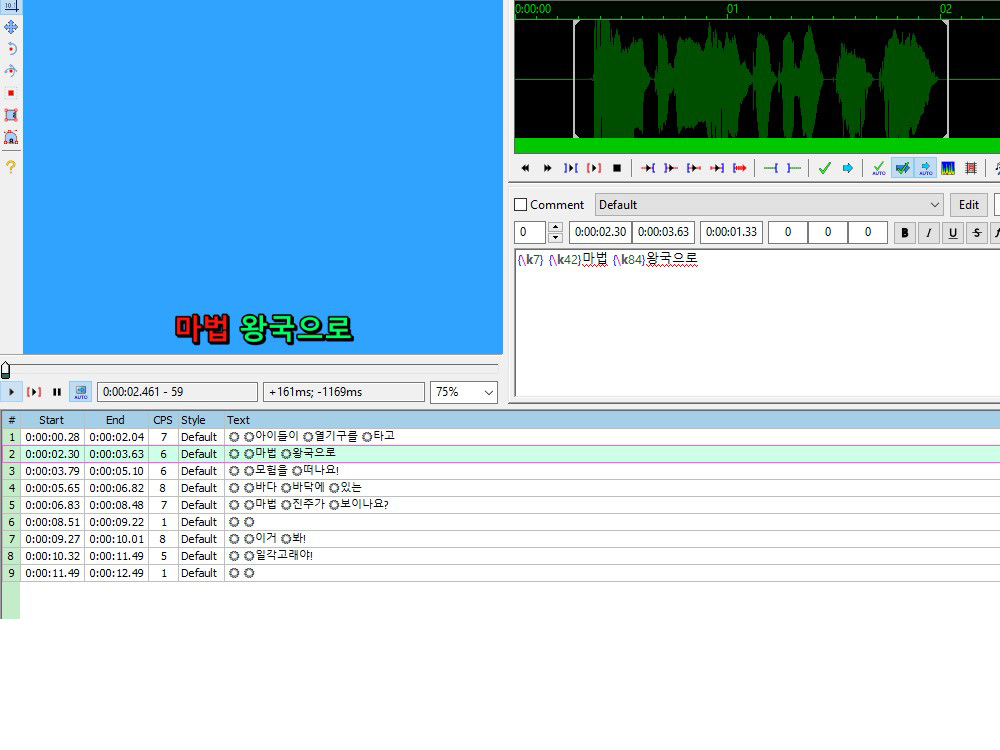Click the audio waveform display
The height and width of the screenshot is (750, 1000).
(757, 79)
